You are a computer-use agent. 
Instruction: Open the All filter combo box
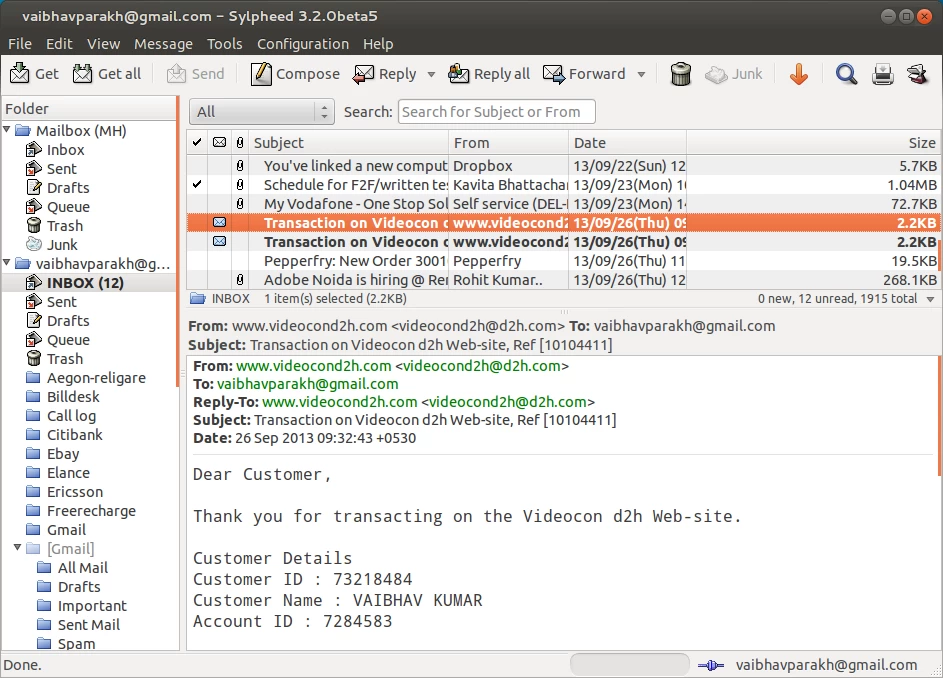(262, 112)
